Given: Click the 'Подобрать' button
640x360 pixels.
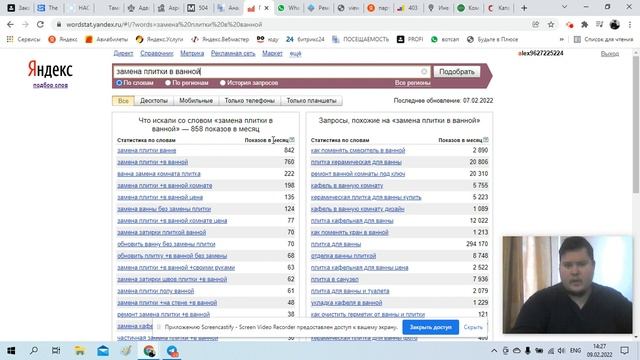Looking at the screenshot, I should click(x=457, y=71).
